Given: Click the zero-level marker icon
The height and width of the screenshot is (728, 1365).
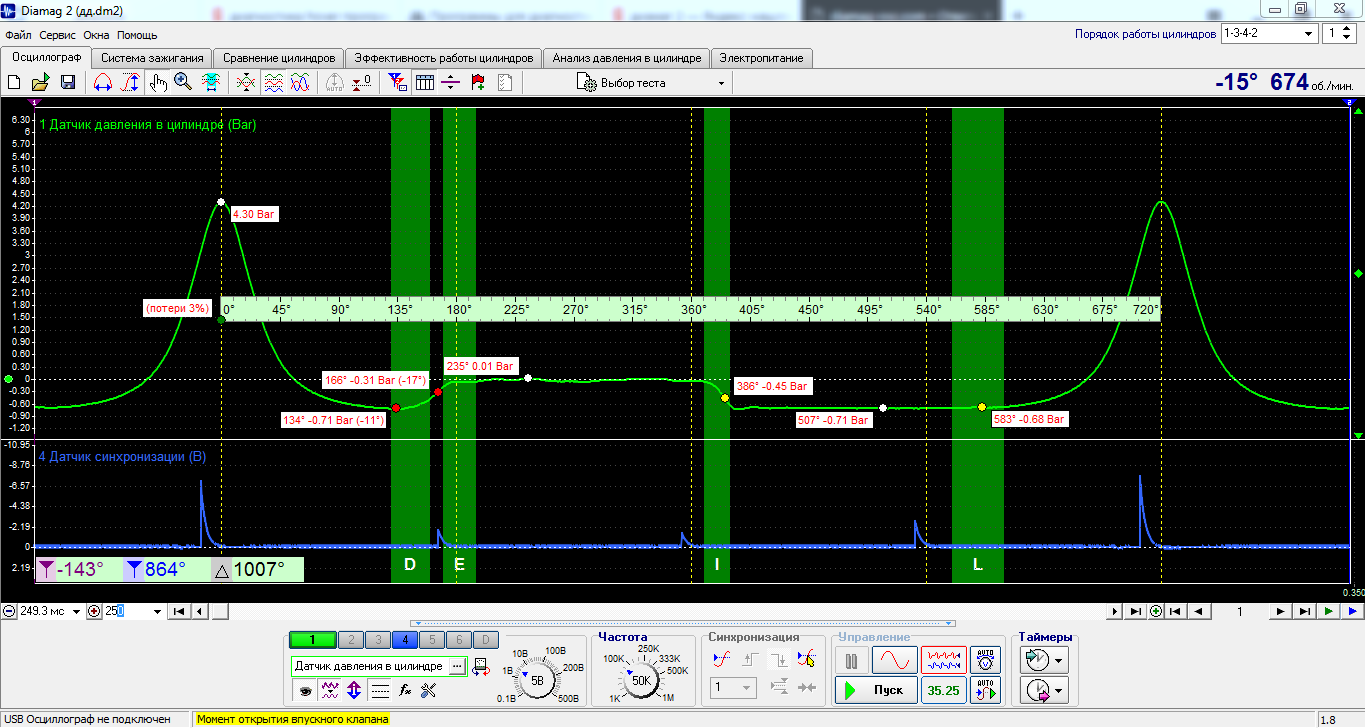Looking at the screenshot, I should coord(363,83).
